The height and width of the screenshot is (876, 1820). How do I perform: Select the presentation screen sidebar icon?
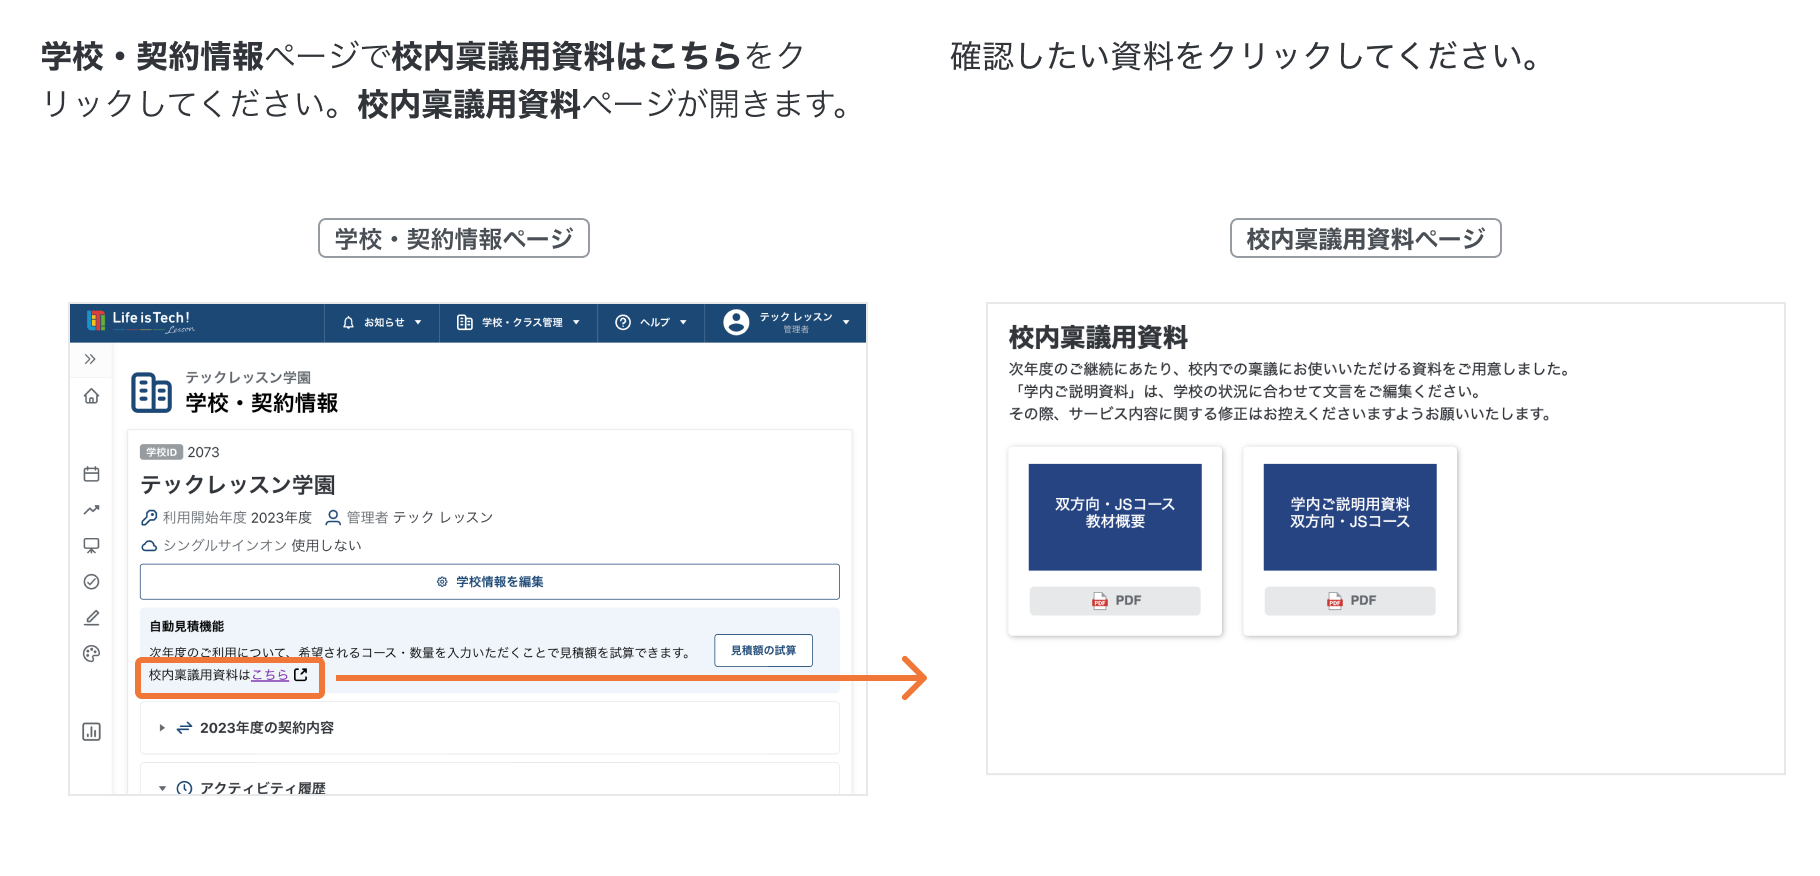[91, 546]
